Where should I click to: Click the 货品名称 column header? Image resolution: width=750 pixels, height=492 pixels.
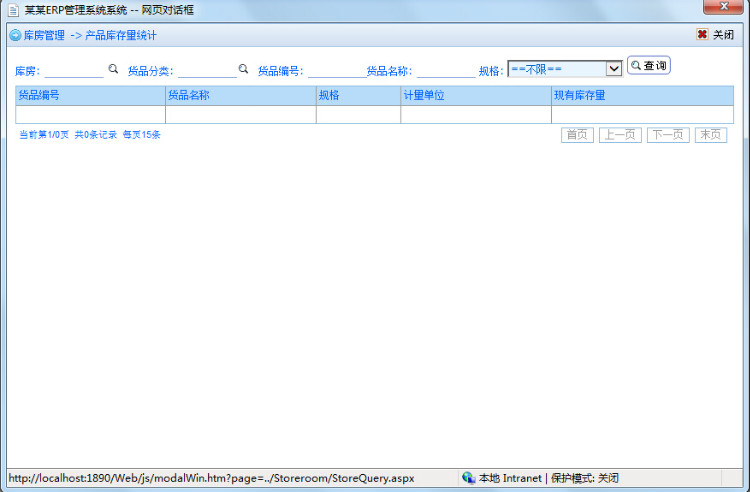click(241, 96)
